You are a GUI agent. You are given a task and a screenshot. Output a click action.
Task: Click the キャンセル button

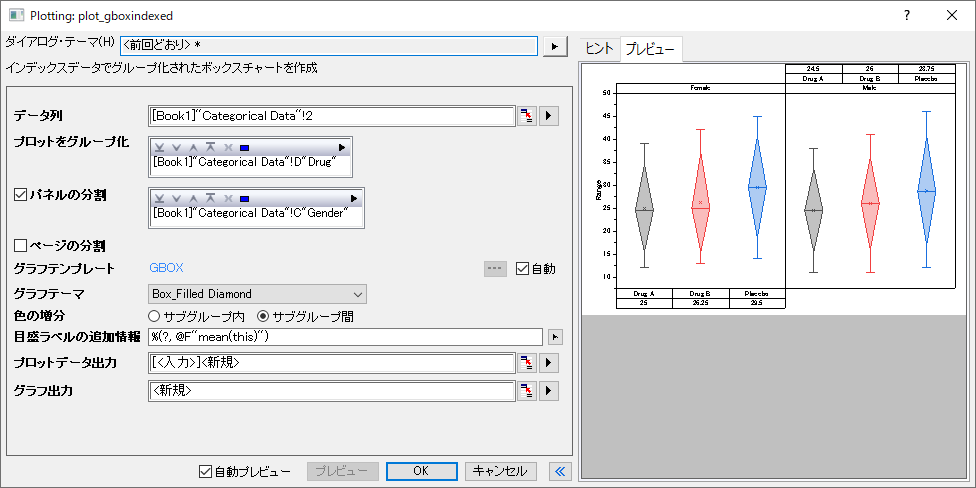coord(501,471)
